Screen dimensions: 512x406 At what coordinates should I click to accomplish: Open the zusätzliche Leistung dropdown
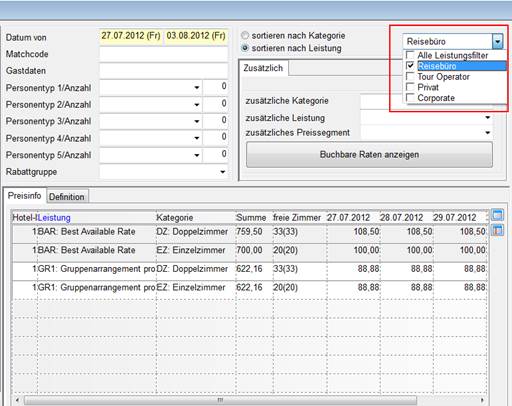pyautogui.click(x=488, y=118)
